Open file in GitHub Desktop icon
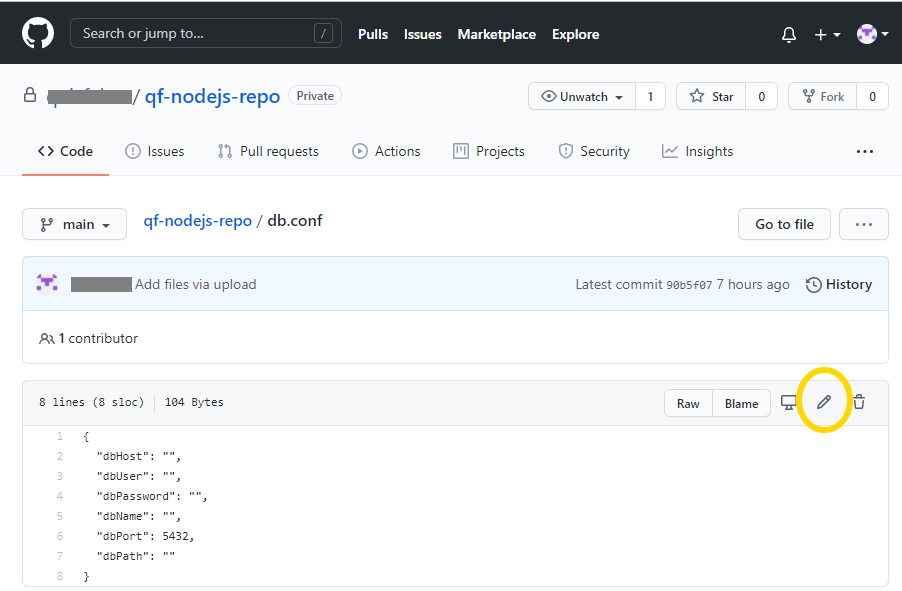This screenshot has width=902, height=591. 789,402
